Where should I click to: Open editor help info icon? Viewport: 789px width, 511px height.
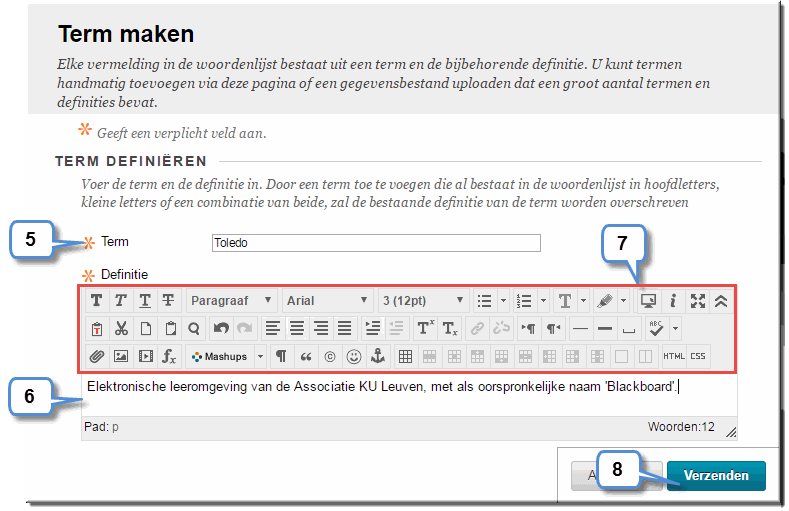673,301
